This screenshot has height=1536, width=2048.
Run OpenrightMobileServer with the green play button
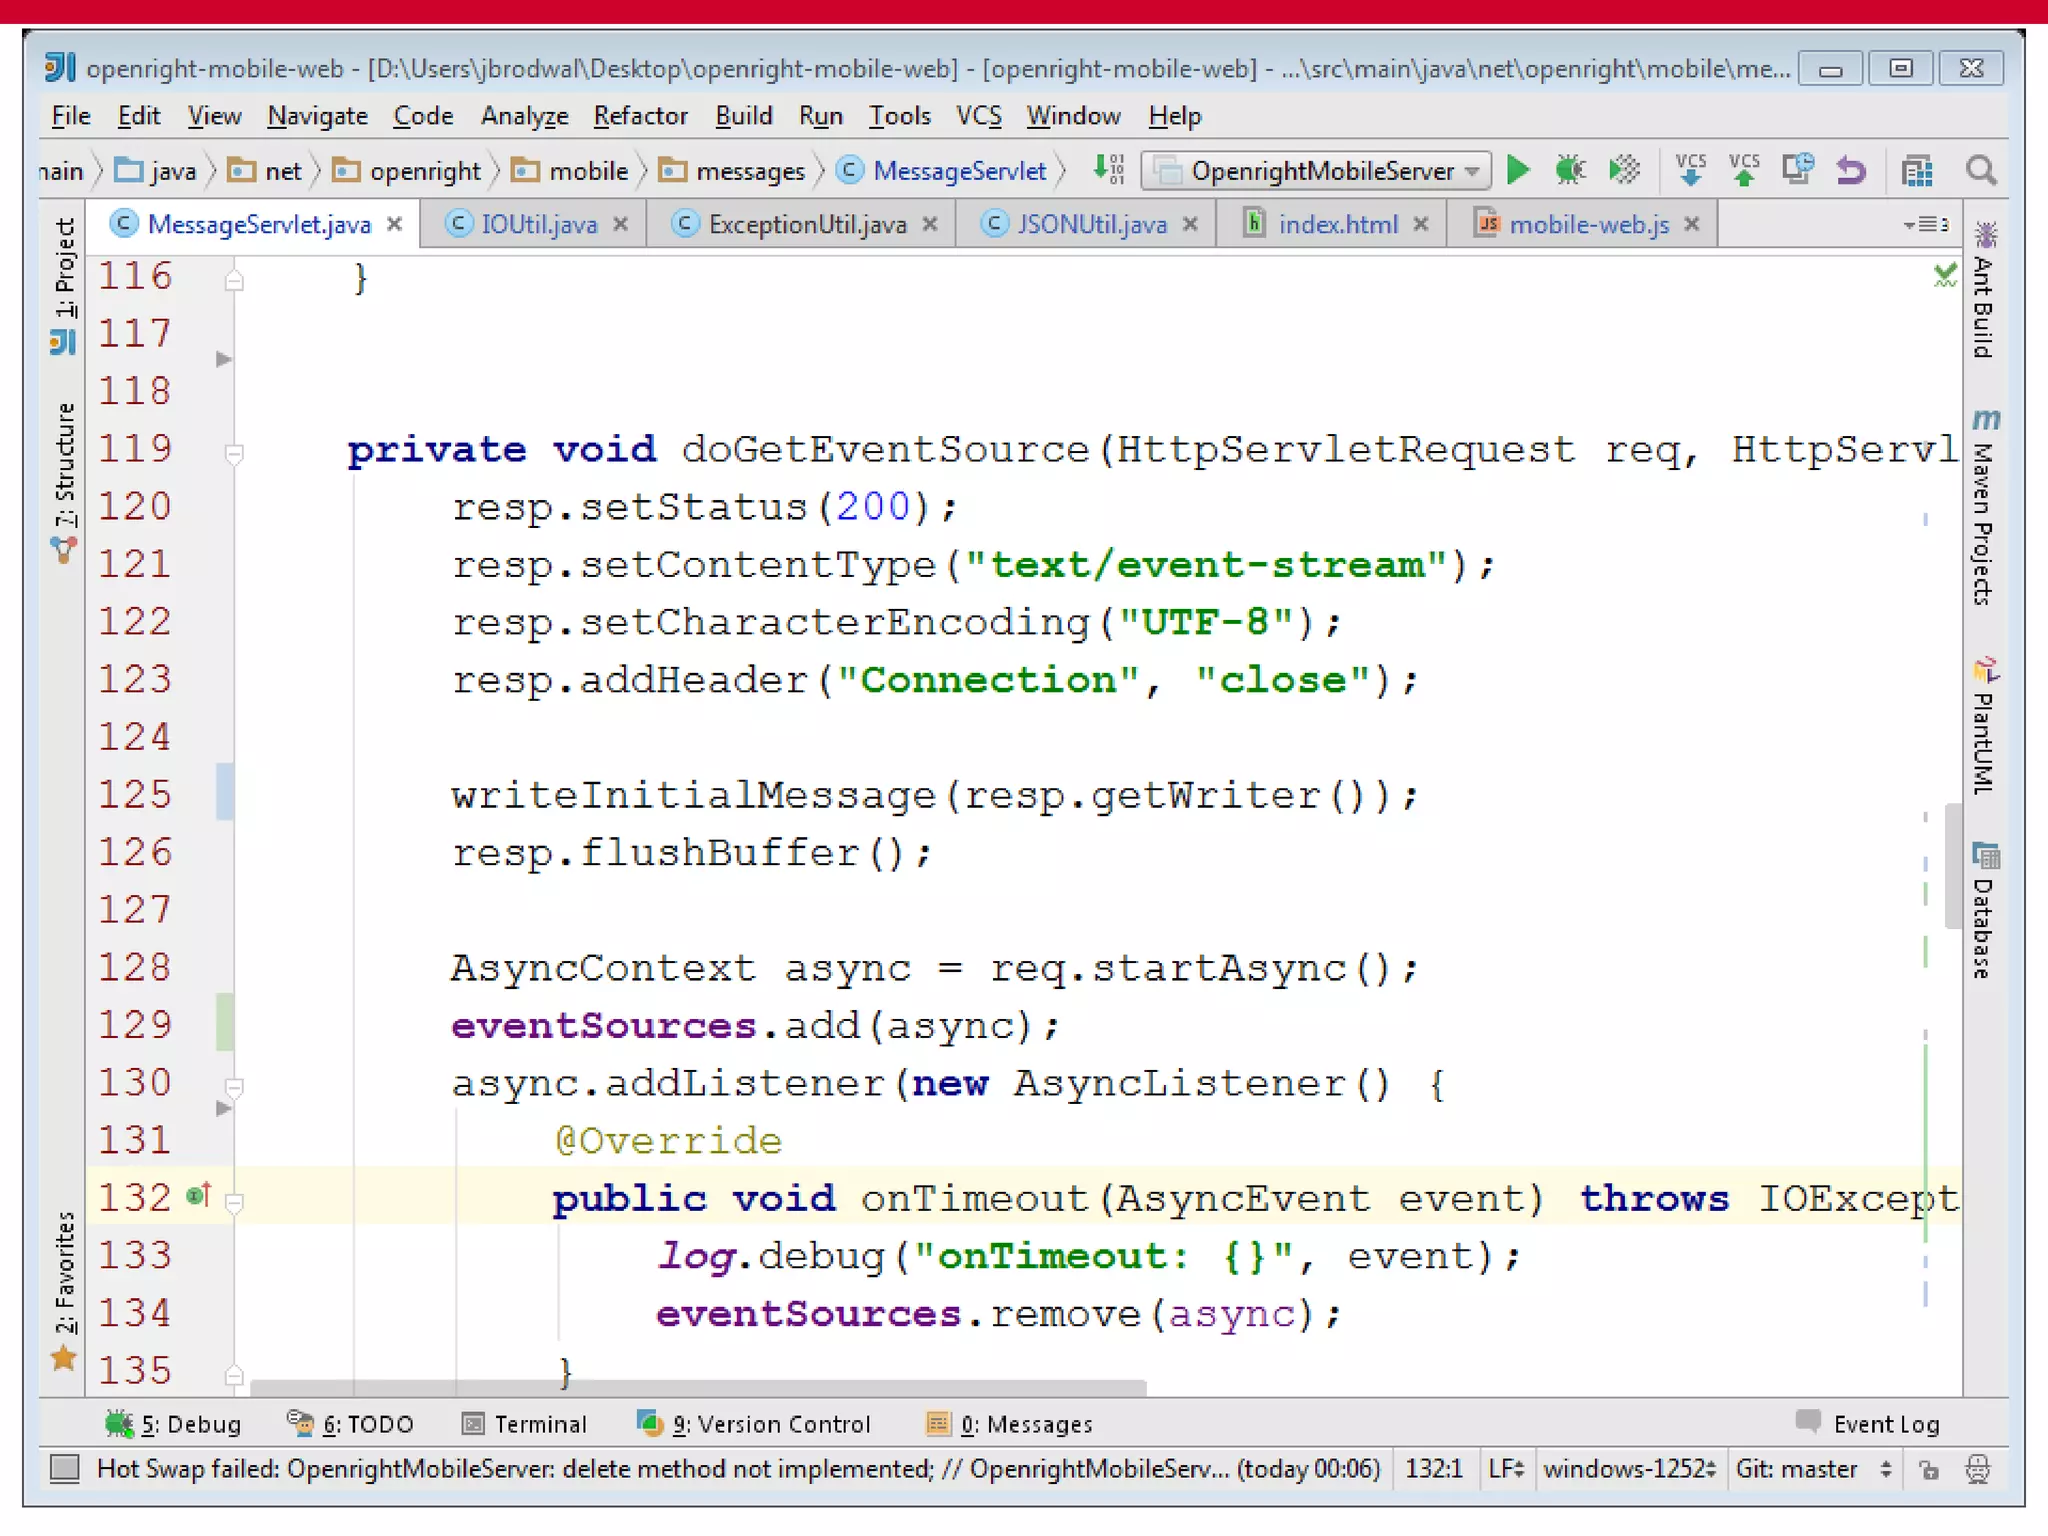click(1518, 170)
